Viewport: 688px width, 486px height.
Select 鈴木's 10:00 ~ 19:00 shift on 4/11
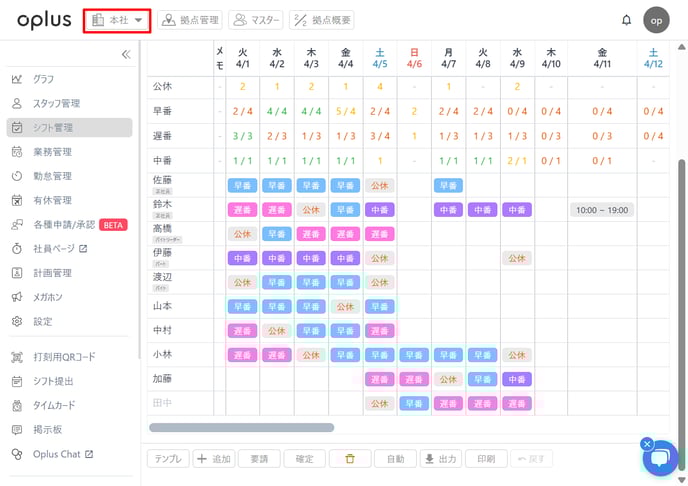603,210
